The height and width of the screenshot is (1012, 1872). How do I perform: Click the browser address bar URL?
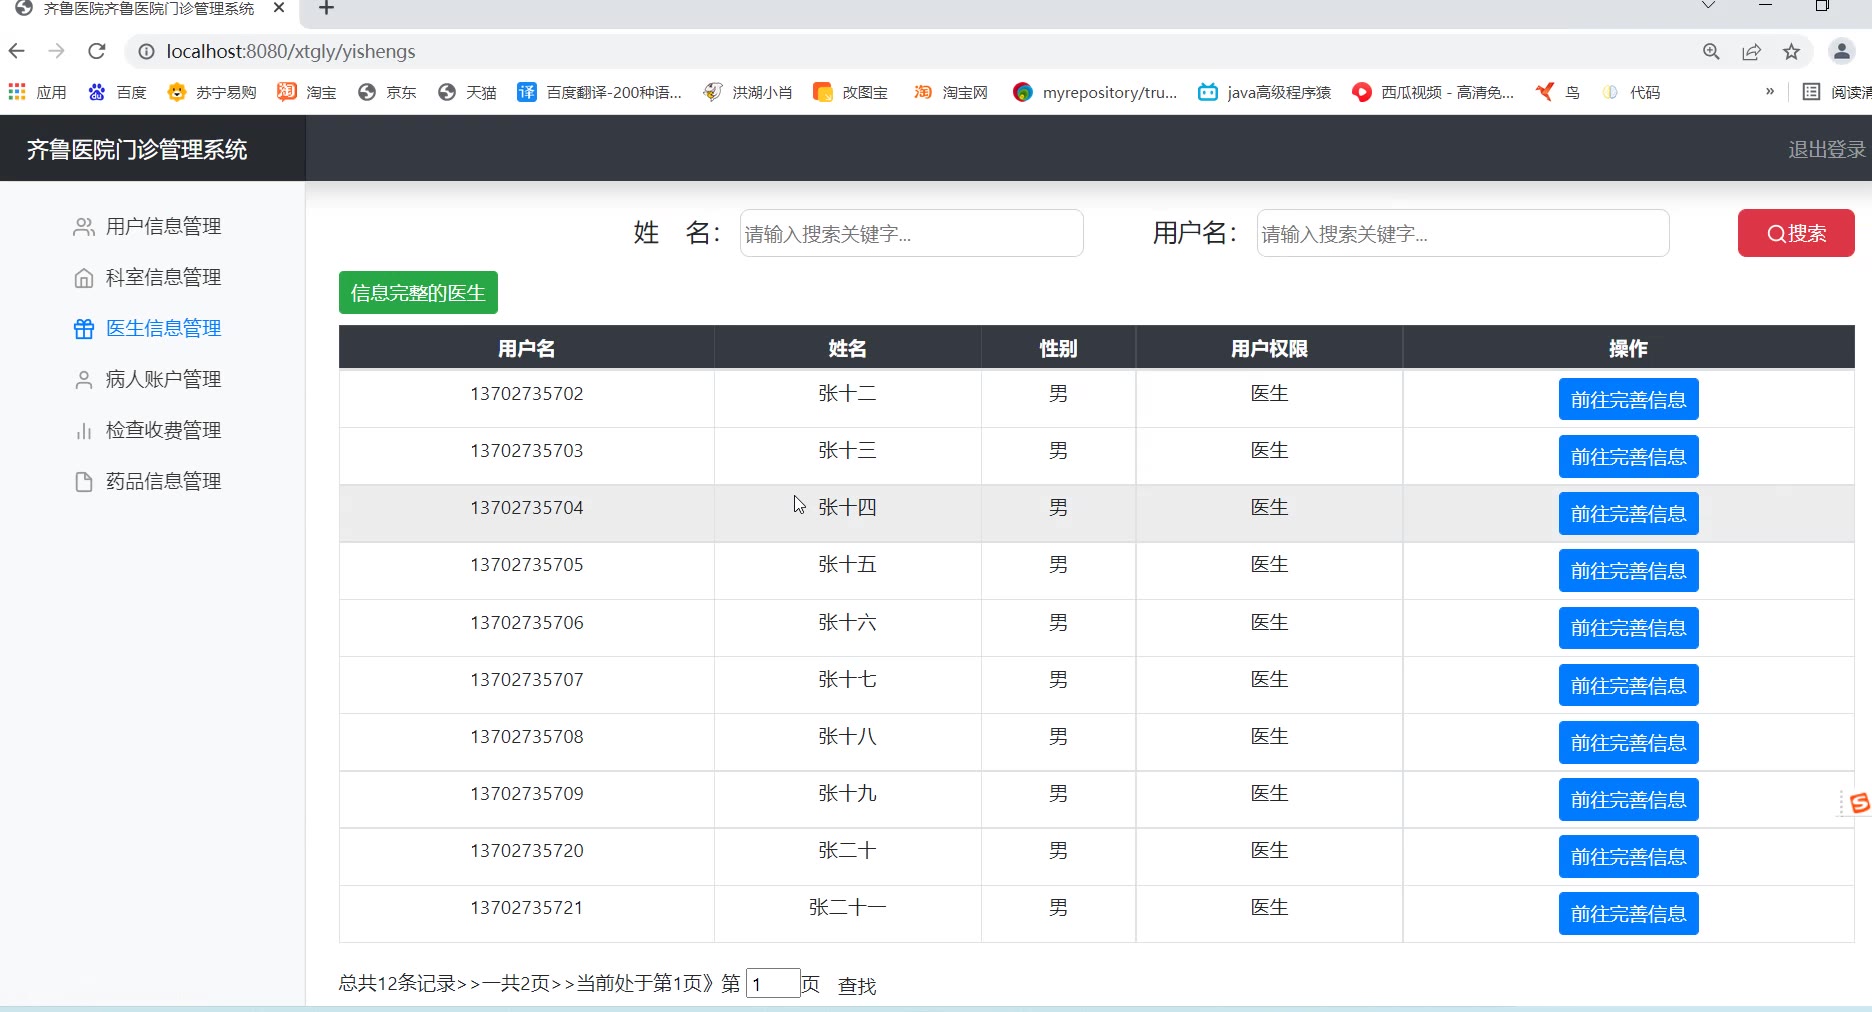(x=291, y=51)
